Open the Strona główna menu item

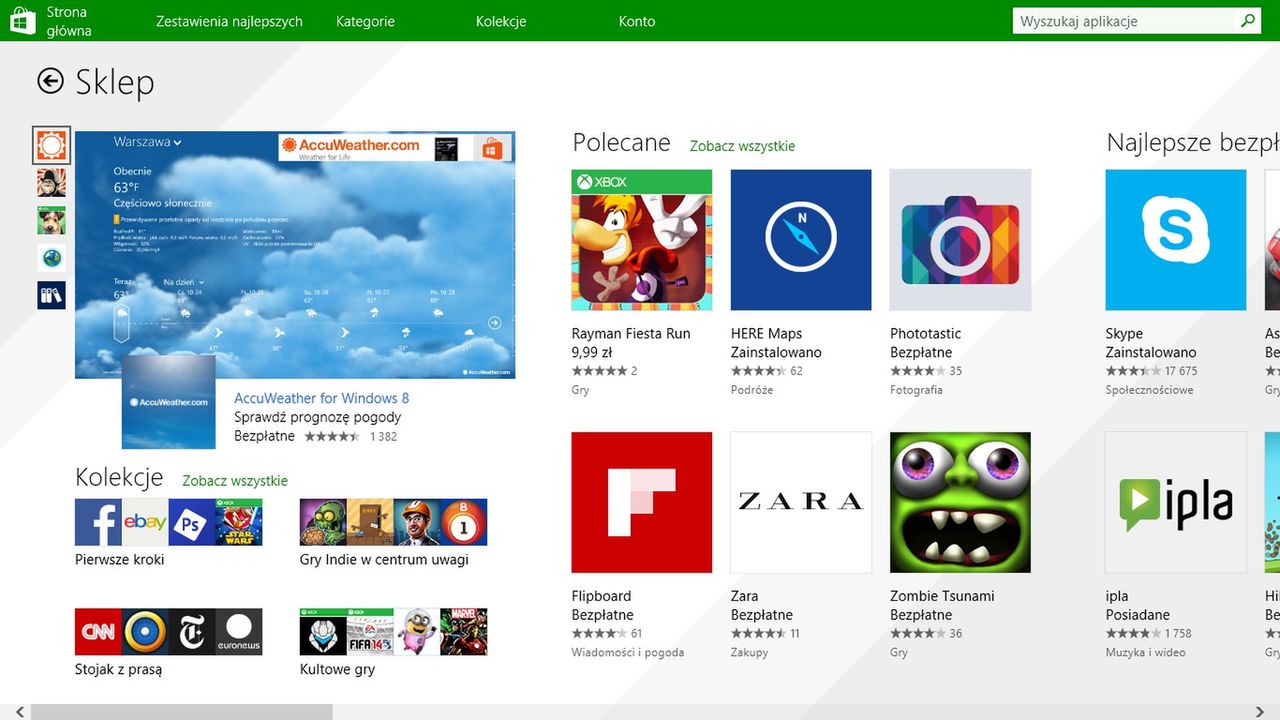pos(69,21)
